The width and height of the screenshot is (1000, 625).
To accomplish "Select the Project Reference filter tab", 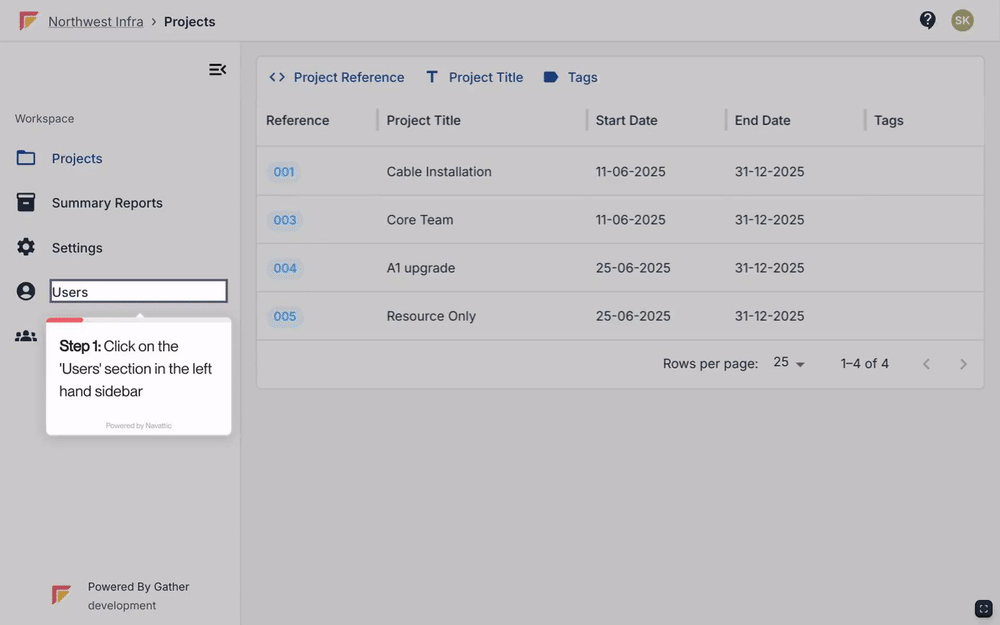I will pos(336,77).
